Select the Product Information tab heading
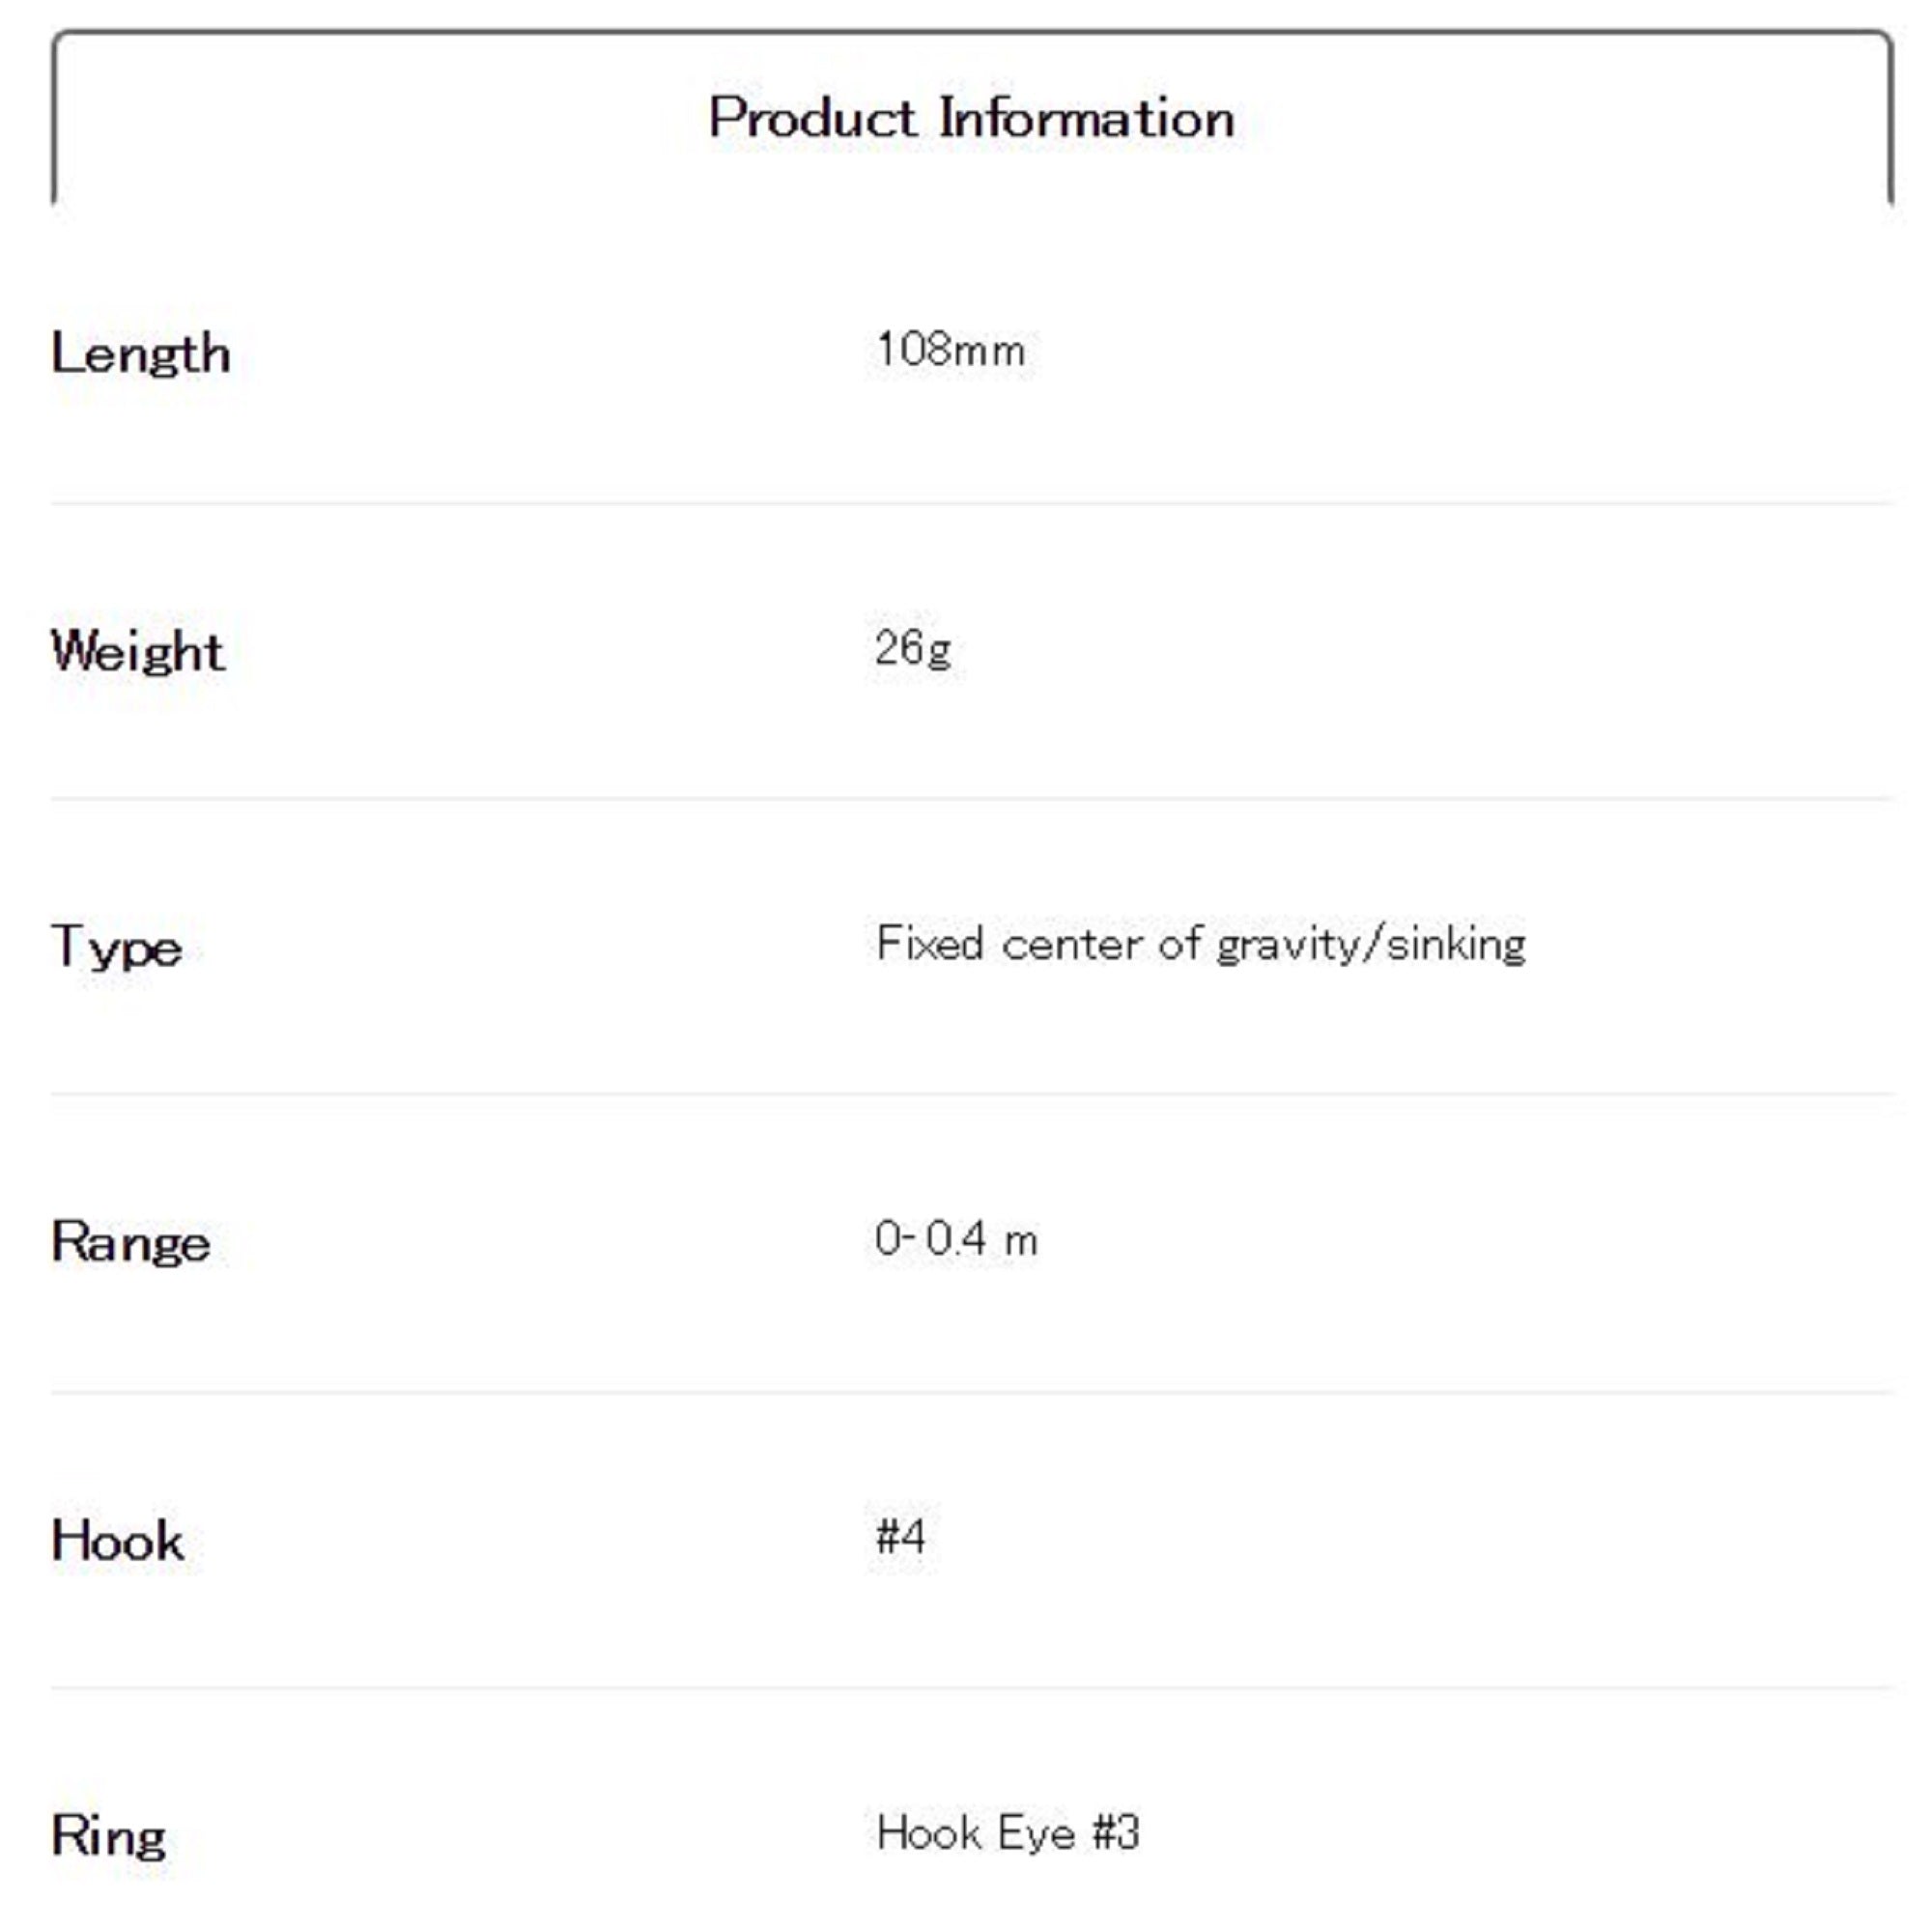Screen dimensions: 1932x1928 coord(970,118)
